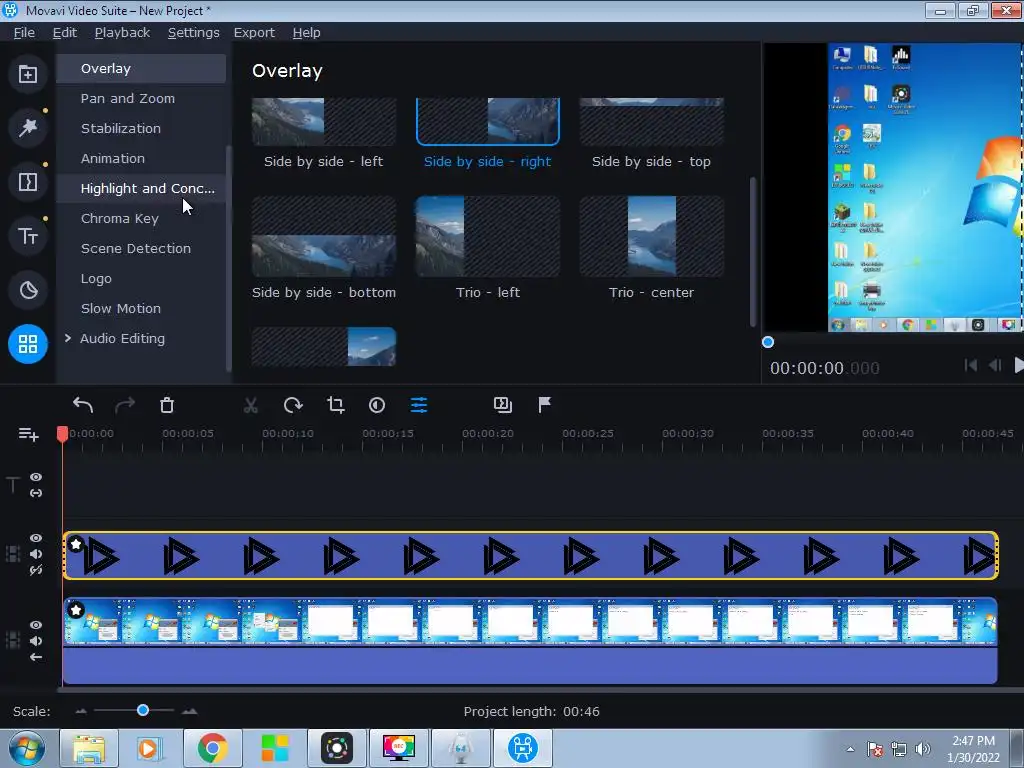Viewport: 1024px width, 768px height.
Task: Click the Crop tool icon
Action: pyautogui.click(x=336, y=406)
